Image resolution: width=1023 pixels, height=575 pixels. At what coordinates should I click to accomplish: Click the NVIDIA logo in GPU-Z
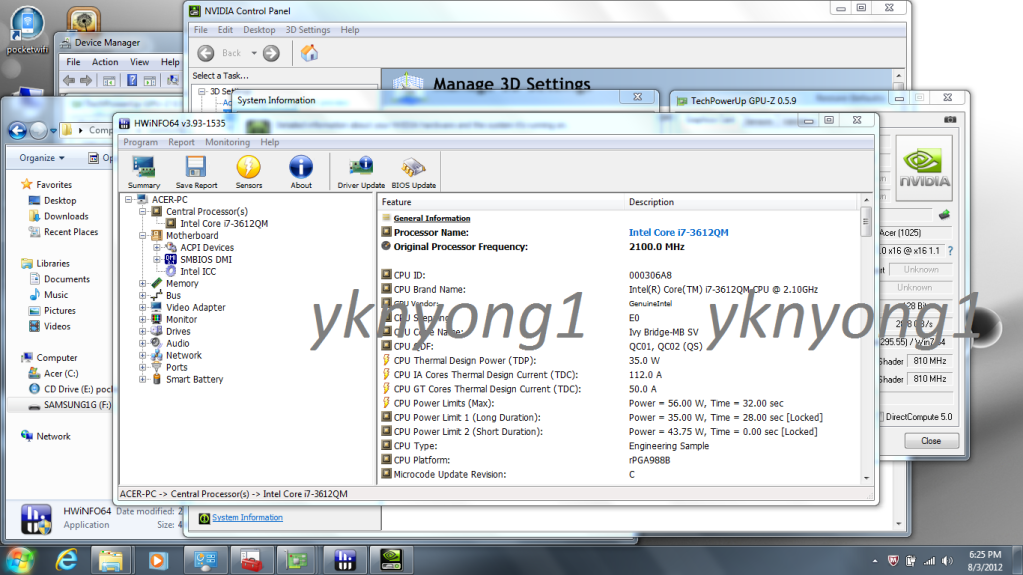(x=924, y=168)
